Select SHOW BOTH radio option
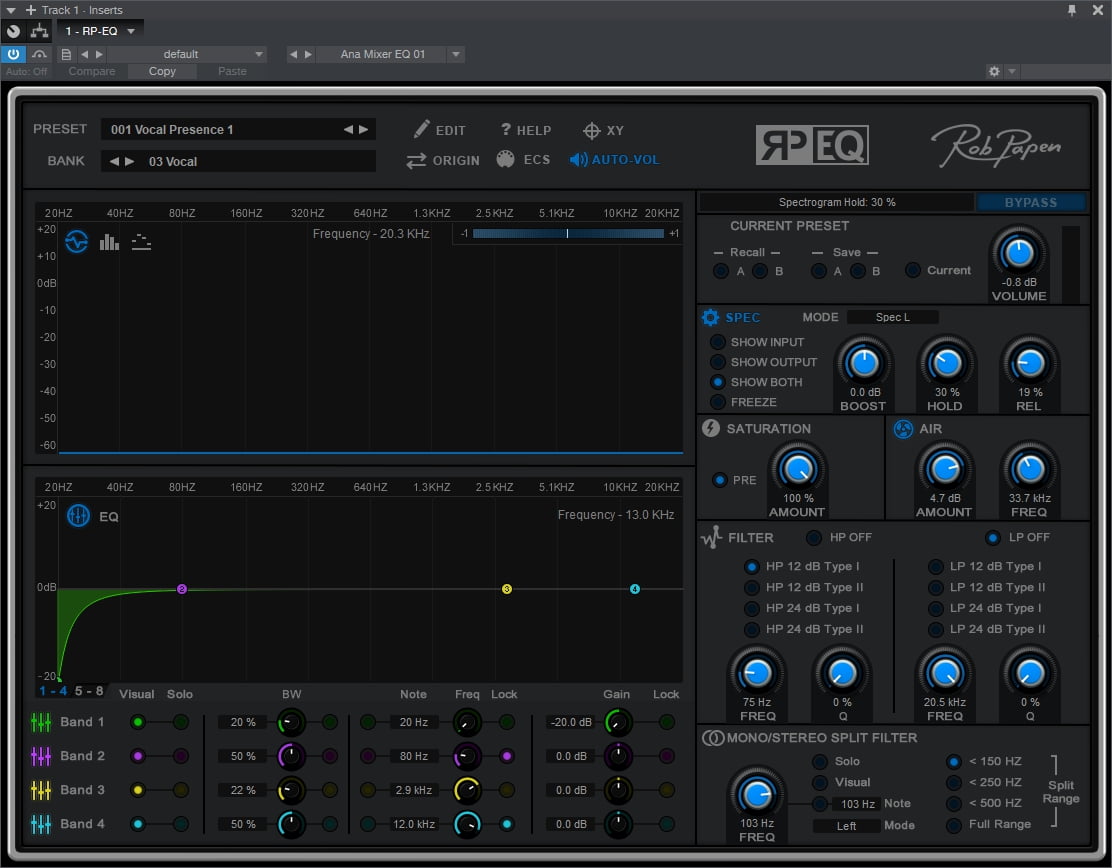This screenshot has height=868, width=1112. [718, 382]
